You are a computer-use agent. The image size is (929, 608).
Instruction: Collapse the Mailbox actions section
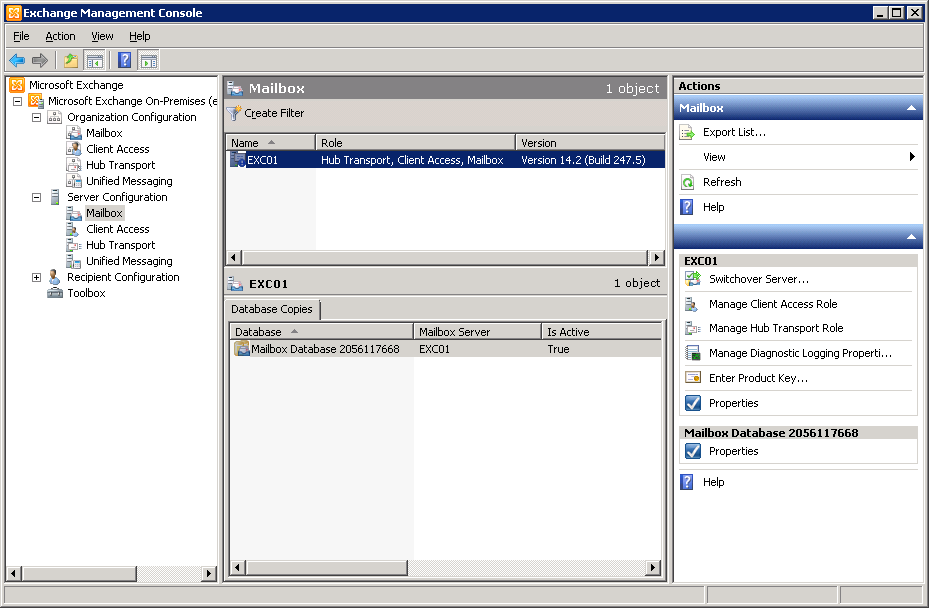tap(911, 108)
